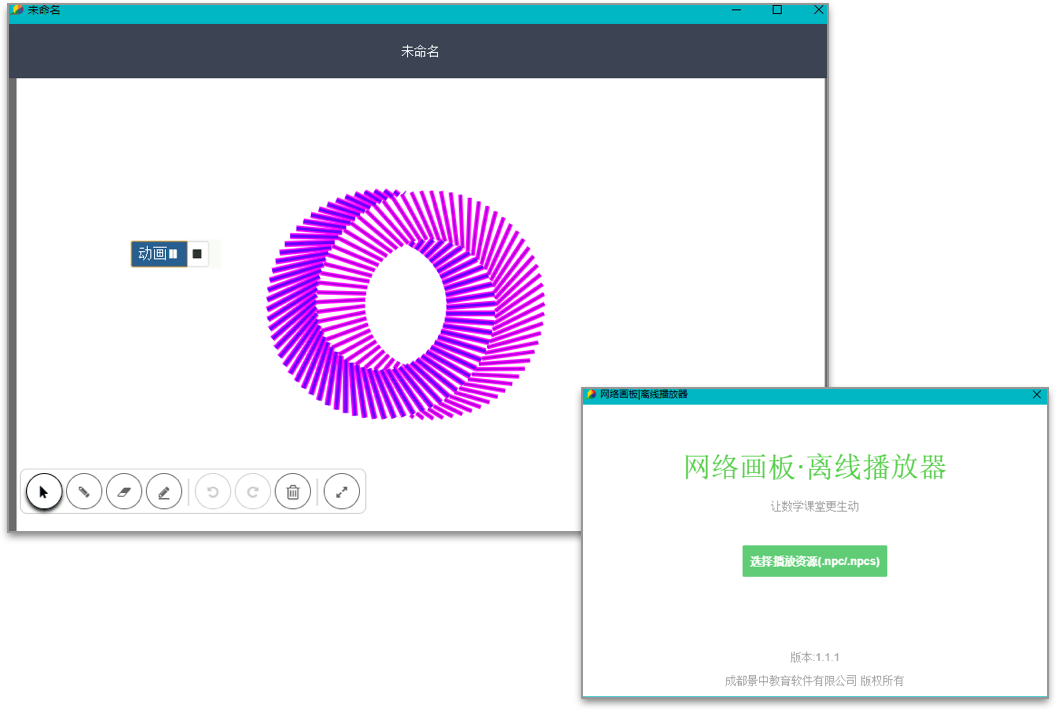Click the 网络画板|离线播放器 title bar text
The width and height of the screenshot is (1056, 710).
[645, 395]
